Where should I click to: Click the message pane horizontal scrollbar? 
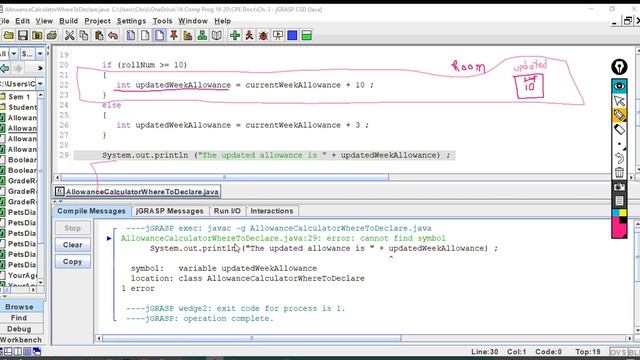click(251, 338)
